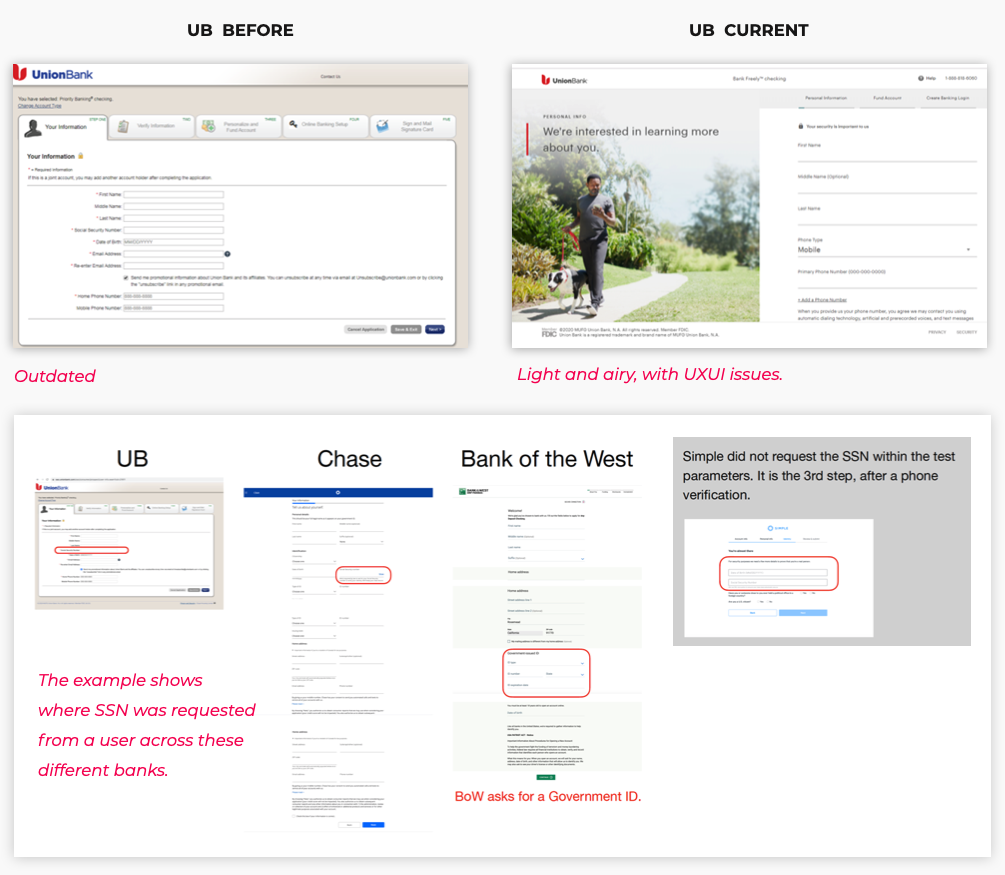Click the SECURITY footer link in UB Current

[967, 332]
